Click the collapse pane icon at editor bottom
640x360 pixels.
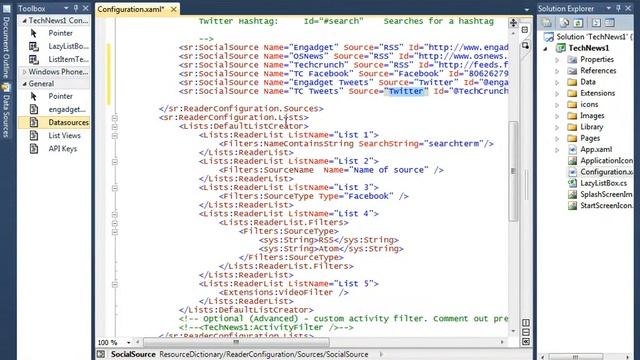[526, 341]
